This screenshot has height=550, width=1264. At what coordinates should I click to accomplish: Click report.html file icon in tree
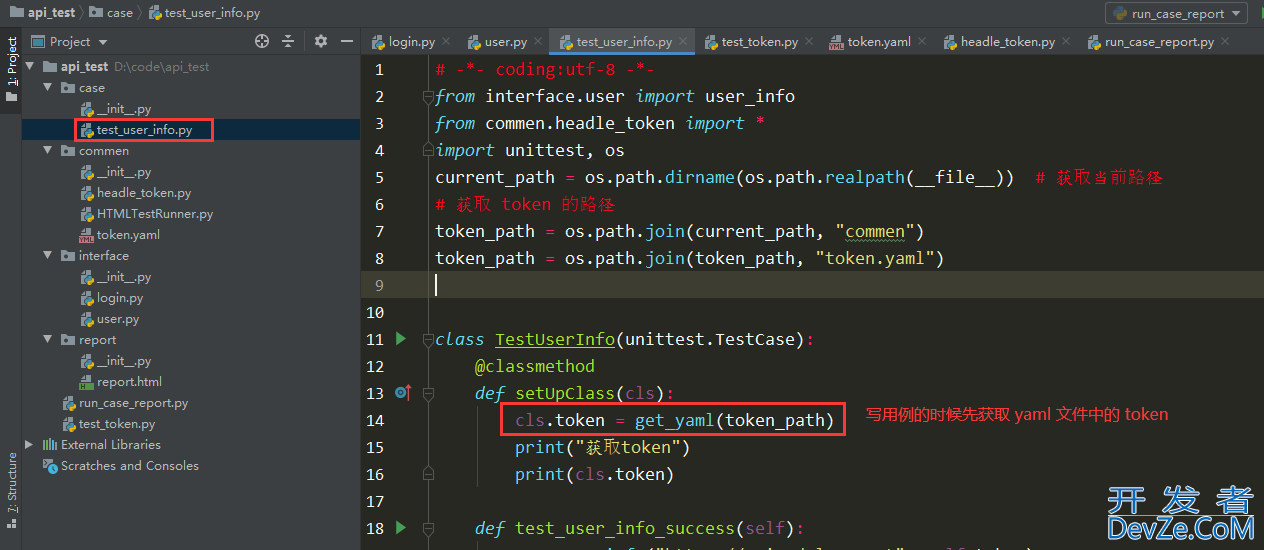pyautogui.click(x=87, y=382)
